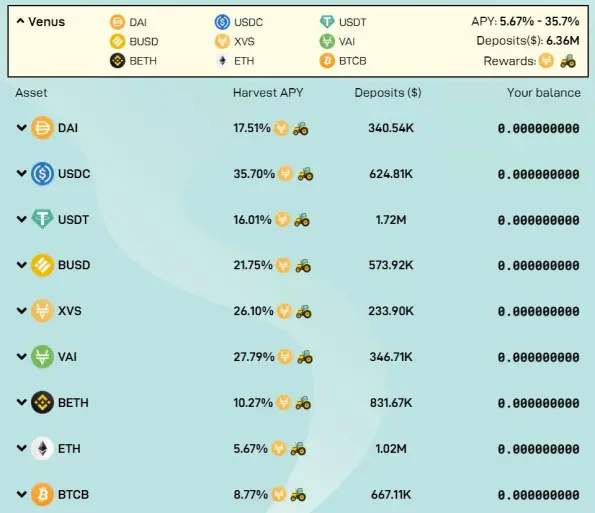
Task: Click the 340.54K deposits value for DAI
Action: click(x=391, y=128)
